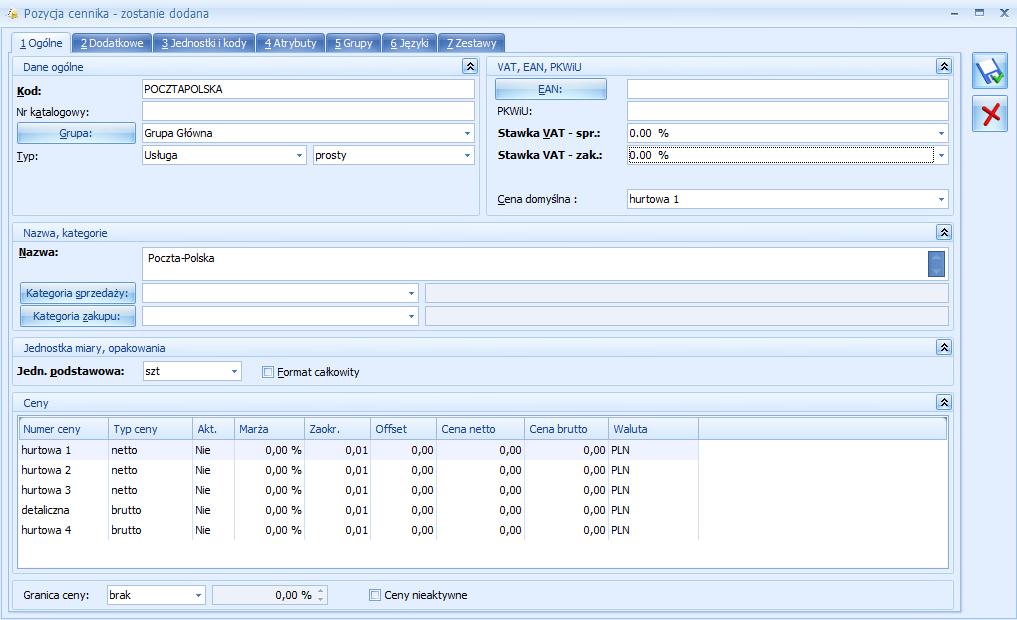Close the Pozycja cennika window
This screenshot has height=620, width=1017.
coord(1004,13)
